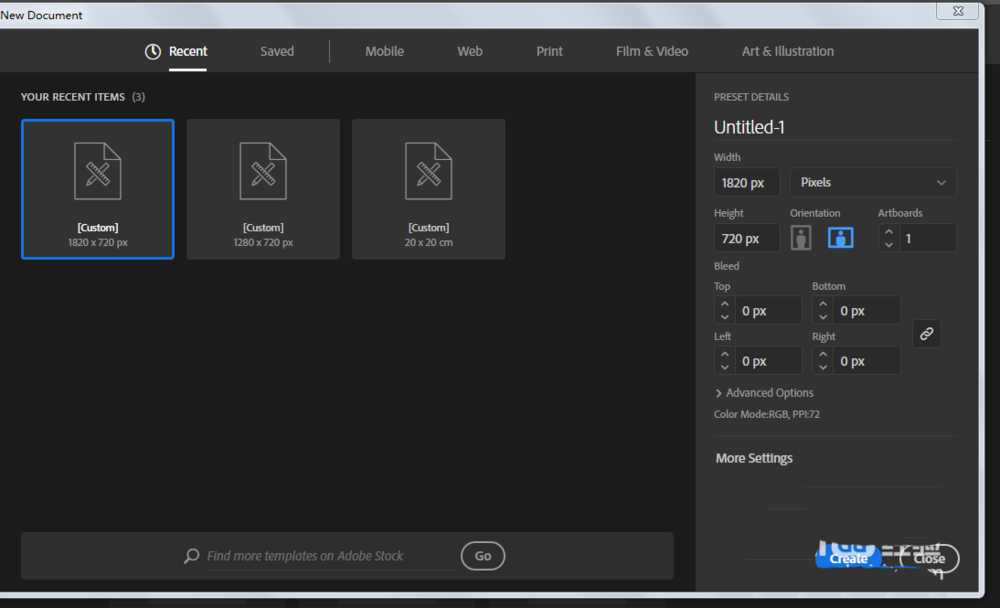The image size is (1000, 608).
Task: Switch to the Mobile tab
Action: 384,51
